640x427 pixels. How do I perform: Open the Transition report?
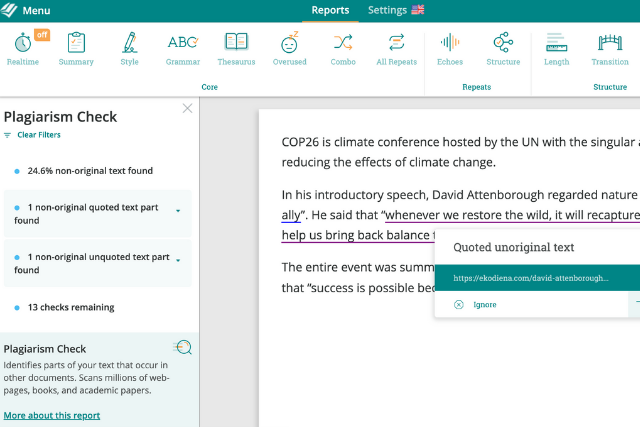[x=610, y=48]
